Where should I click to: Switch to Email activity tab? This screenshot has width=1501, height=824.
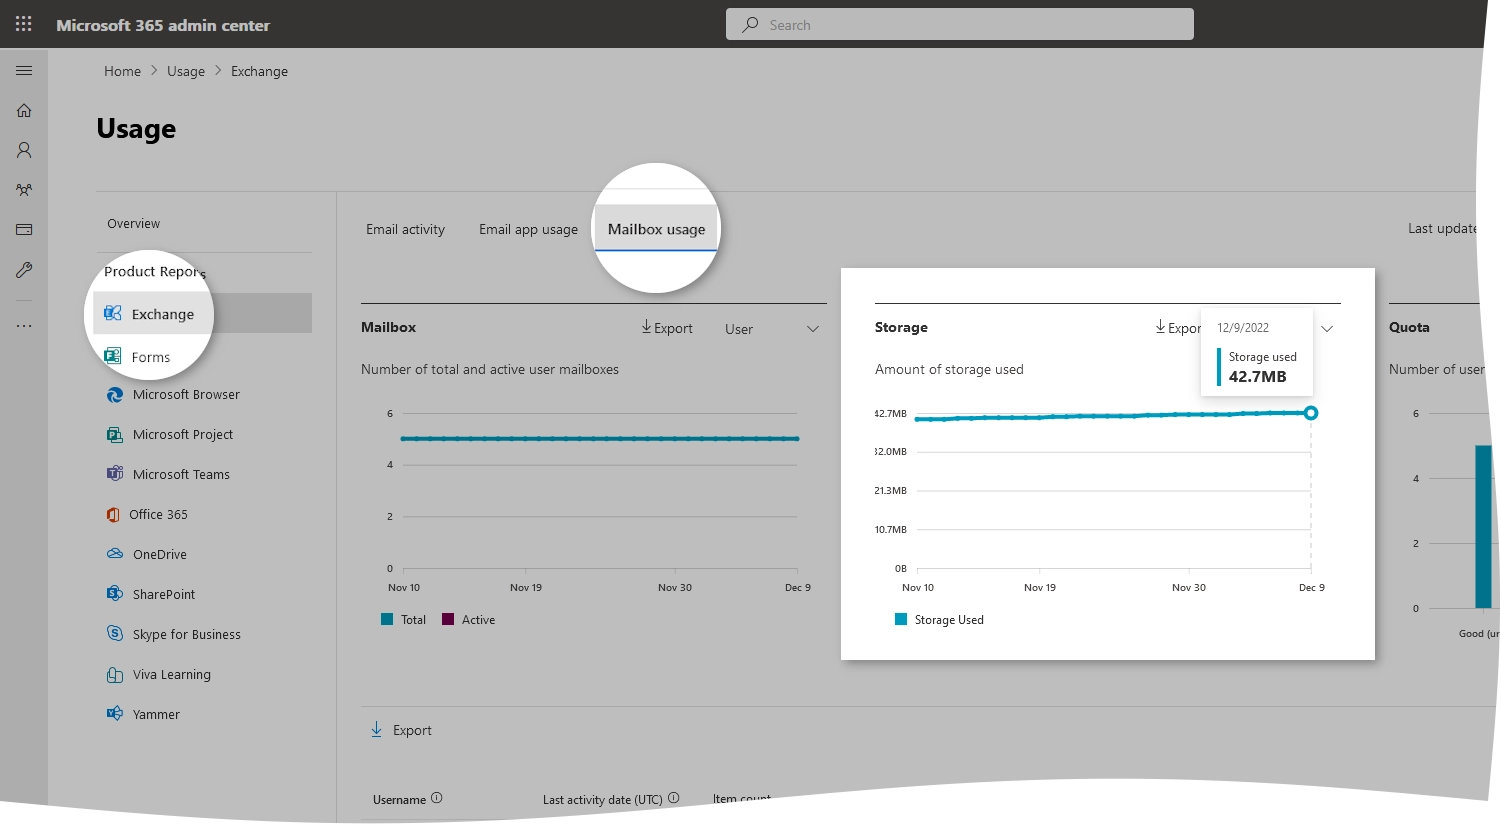(x=405, y=229)
